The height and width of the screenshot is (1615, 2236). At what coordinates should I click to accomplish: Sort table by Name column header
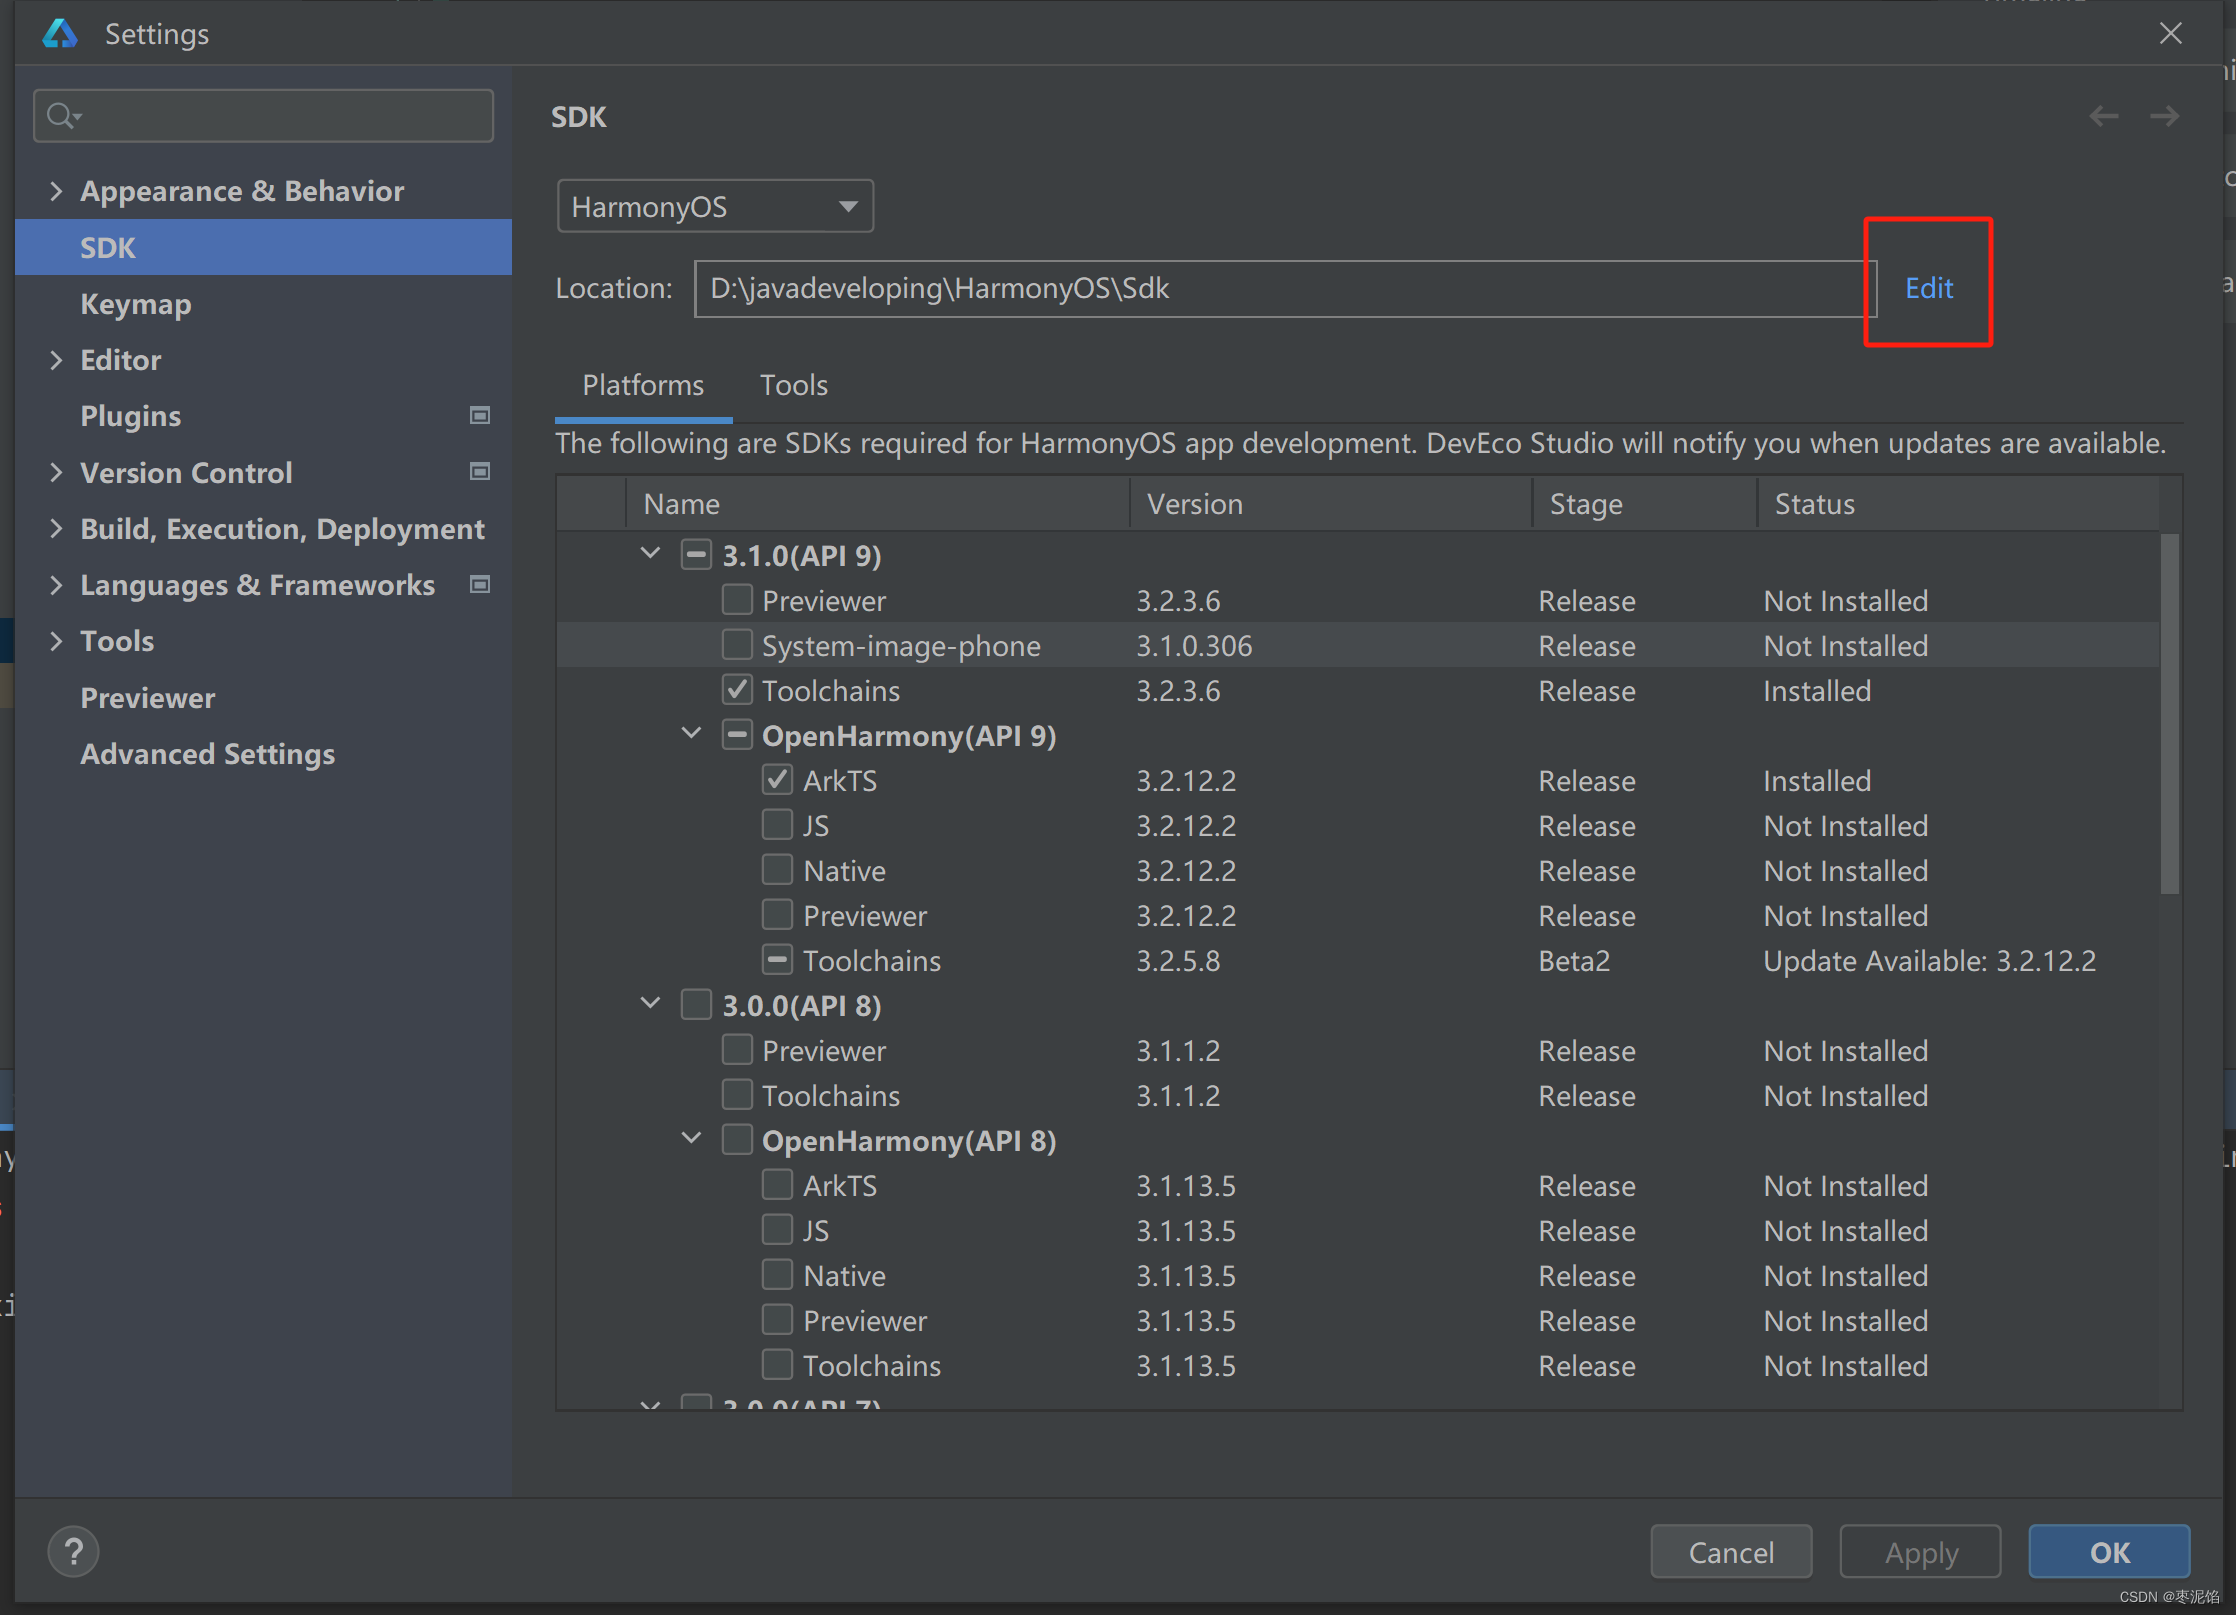pos(878,504)
